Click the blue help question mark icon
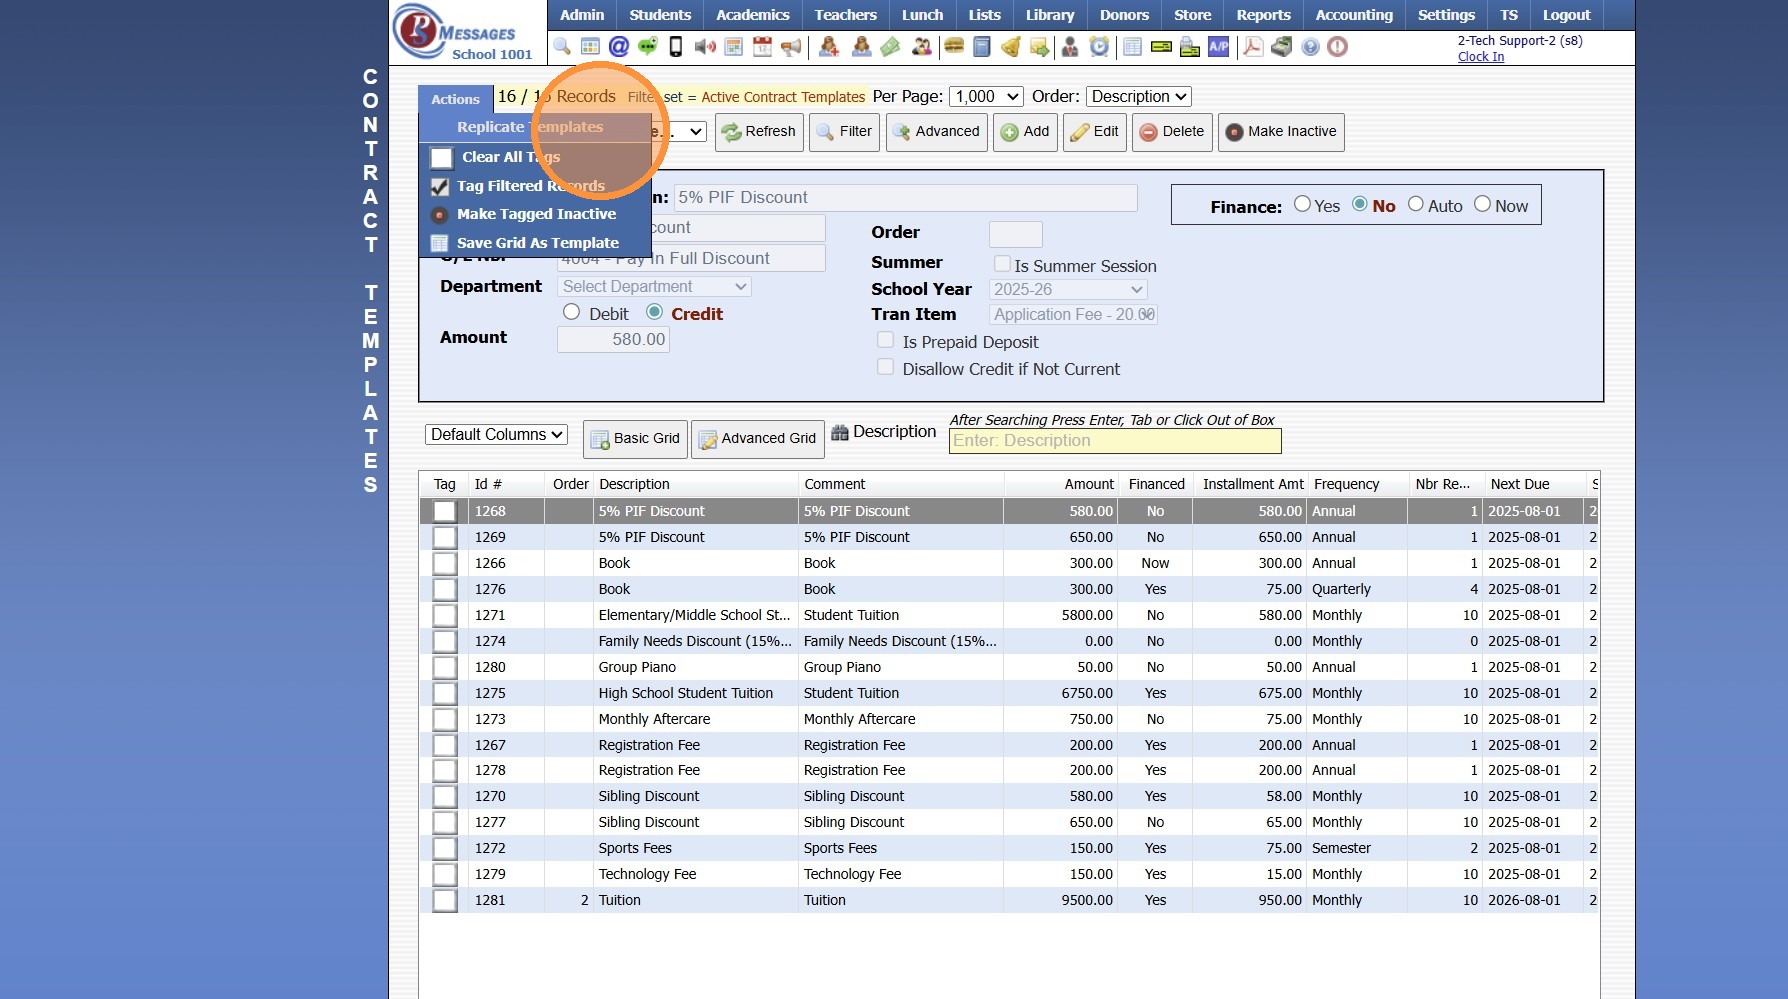The height and width of the screenshot is (999, 1788). coord(1310,47)
